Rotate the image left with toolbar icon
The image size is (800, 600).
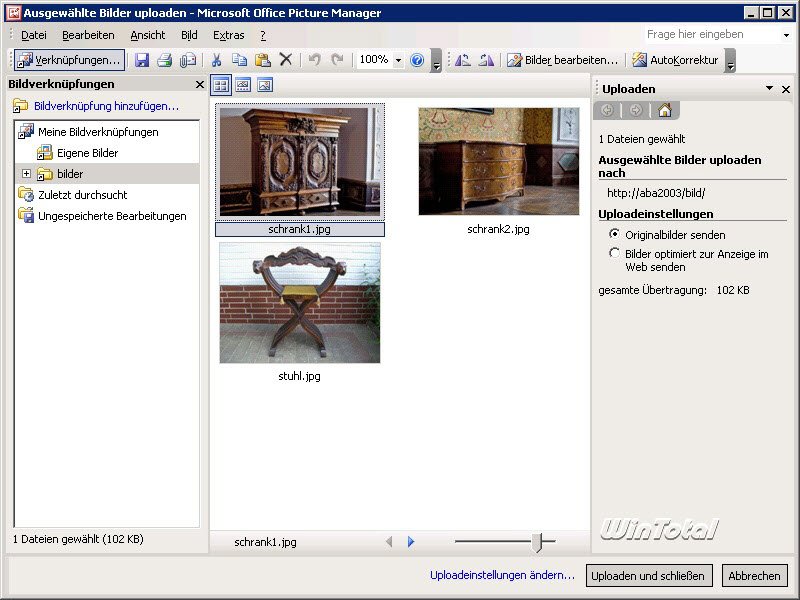click(463, 60)
